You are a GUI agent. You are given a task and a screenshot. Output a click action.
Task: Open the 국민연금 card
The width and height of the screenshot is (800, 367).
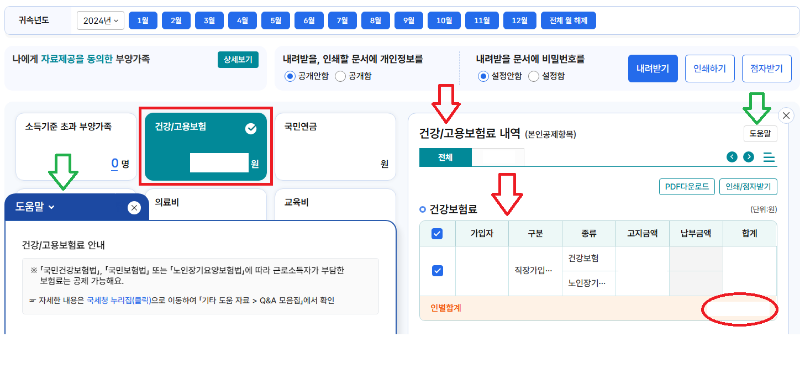coord(335,146)
